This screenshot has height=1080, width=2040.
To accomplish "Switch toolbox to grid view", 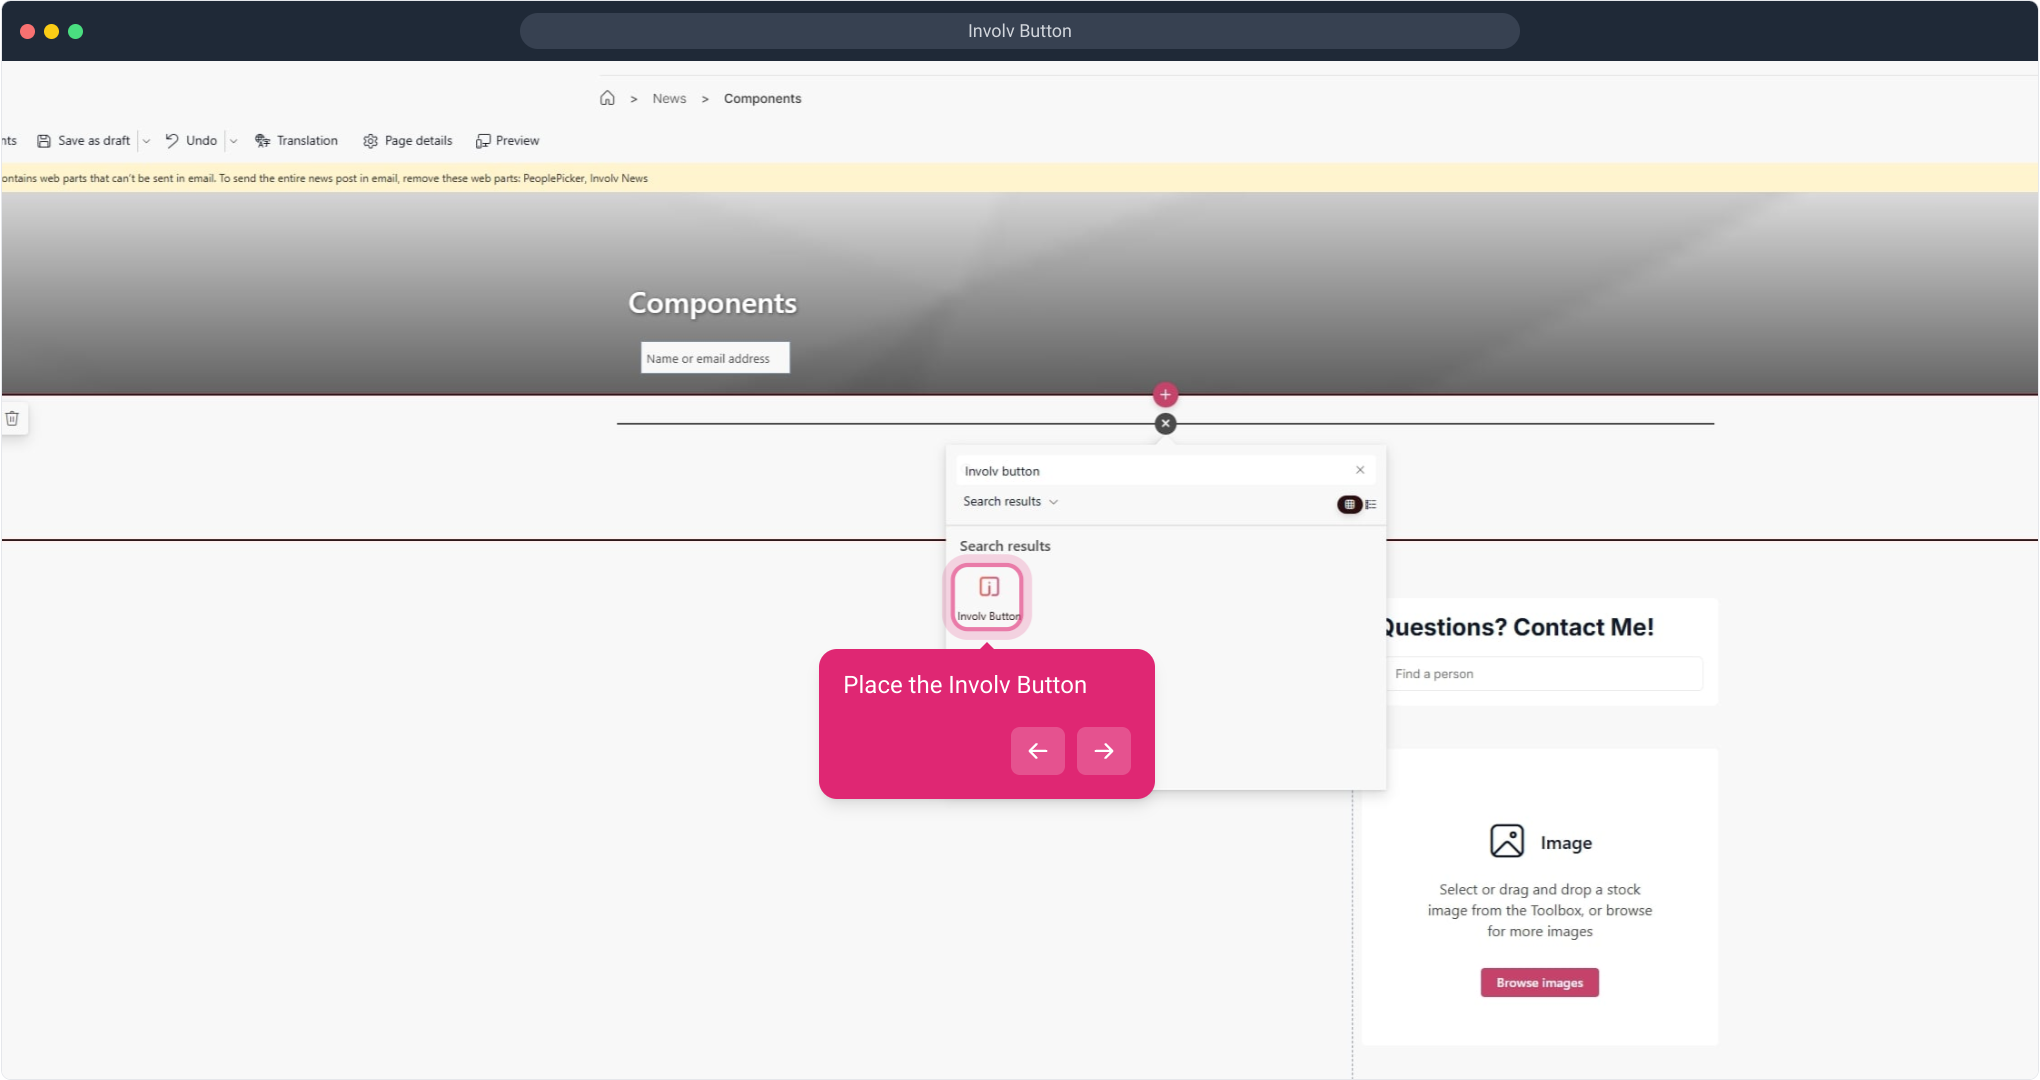I will [1349, 504].
